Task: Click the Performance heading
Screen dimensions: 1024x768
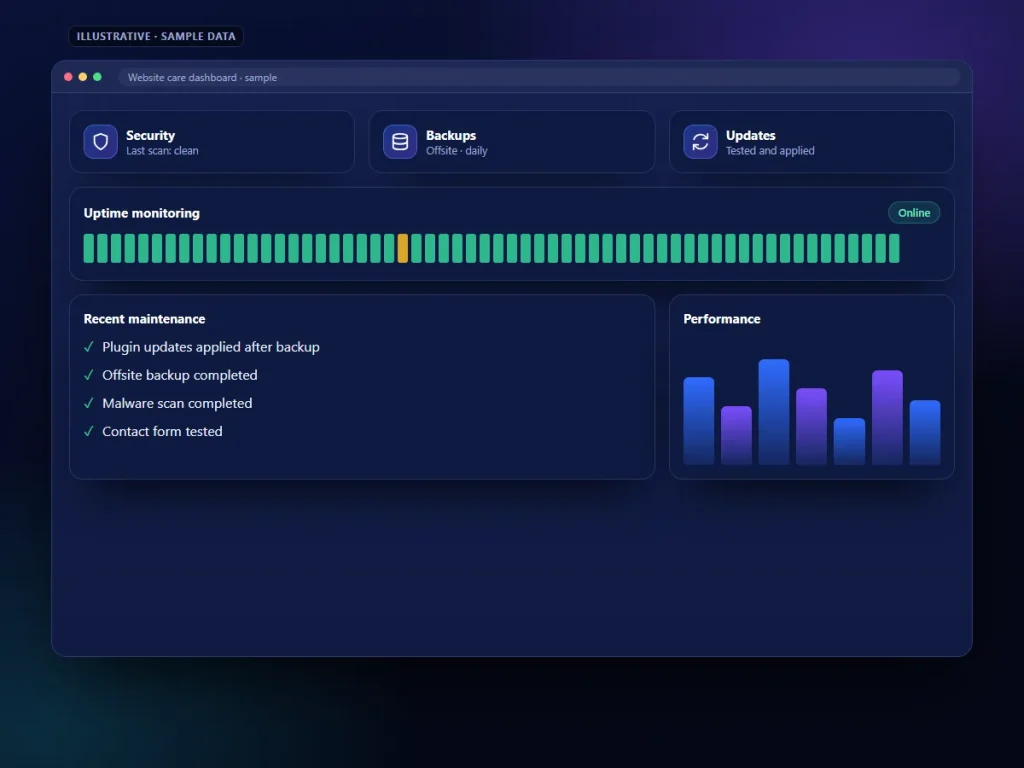Action: (x=722, y=319)
